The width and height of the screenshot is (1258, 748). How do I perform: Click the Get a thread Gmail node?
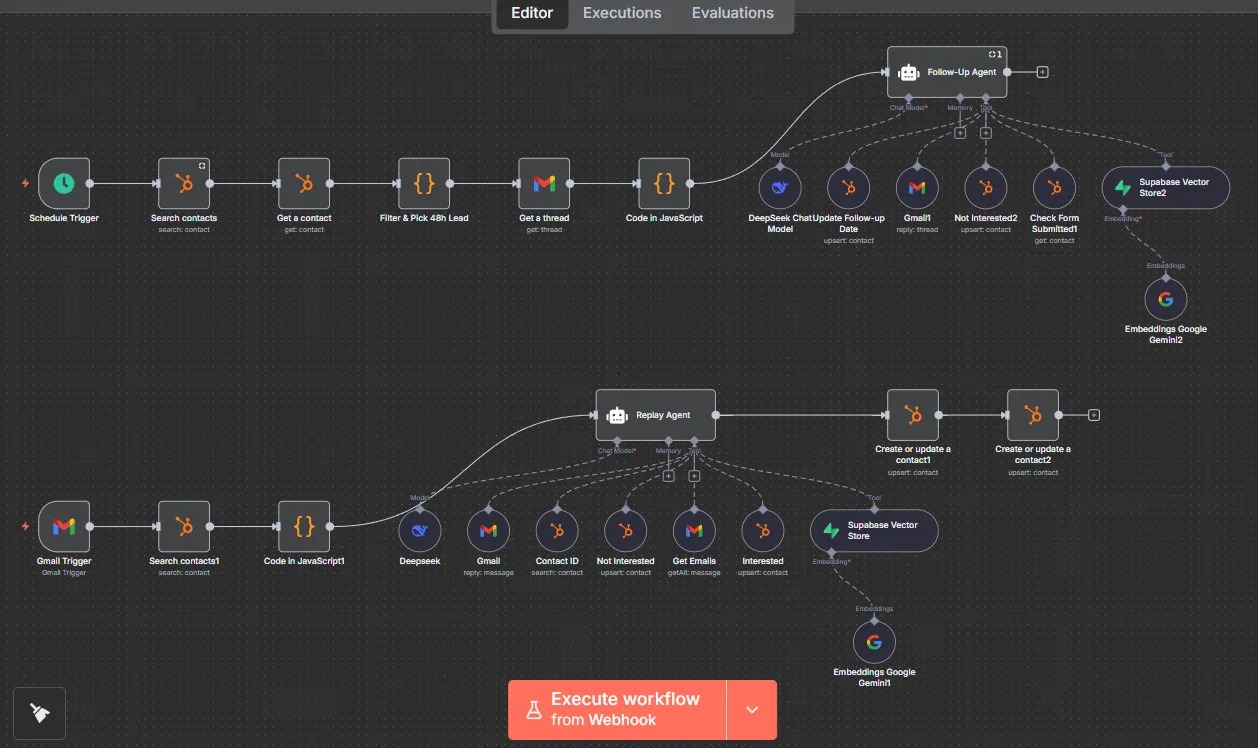point(544,184)
